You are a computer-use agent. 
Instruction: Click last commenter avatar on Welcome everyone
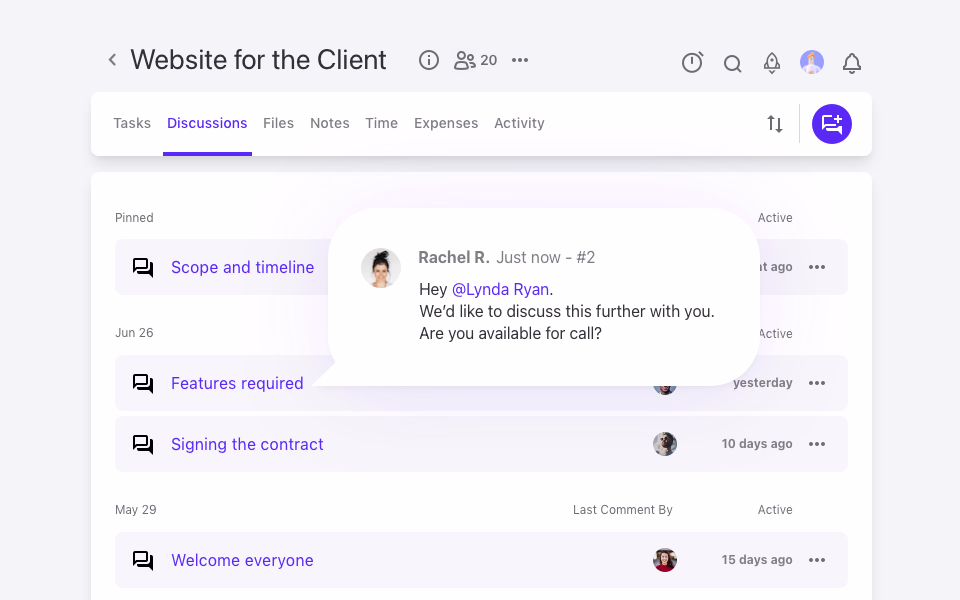click(665, 560)
